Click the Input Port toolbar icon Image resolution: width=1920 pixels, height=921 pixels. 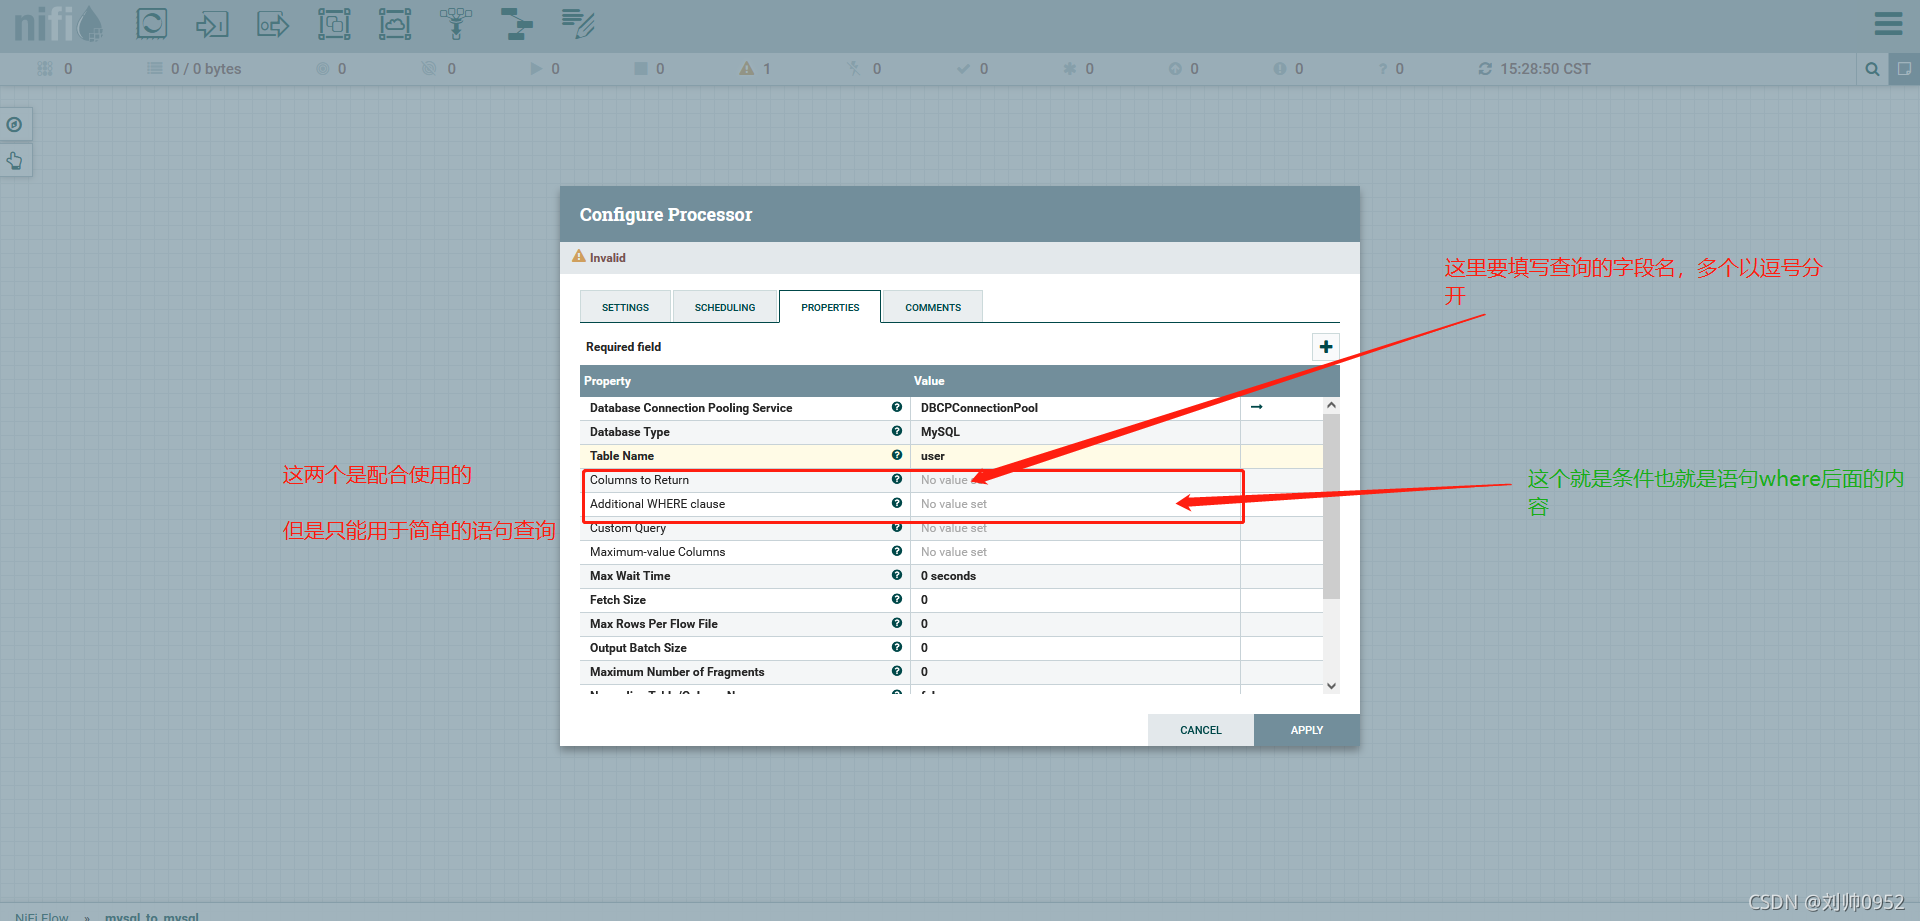pos(212,24)
